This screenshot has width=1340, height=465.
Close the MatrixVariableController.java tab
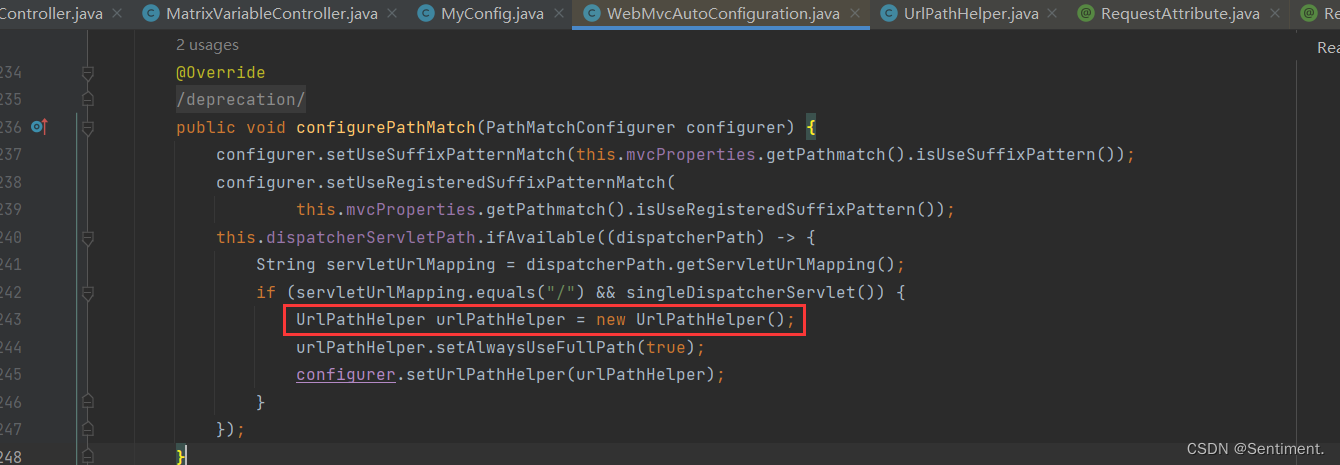tap(393, 14)
